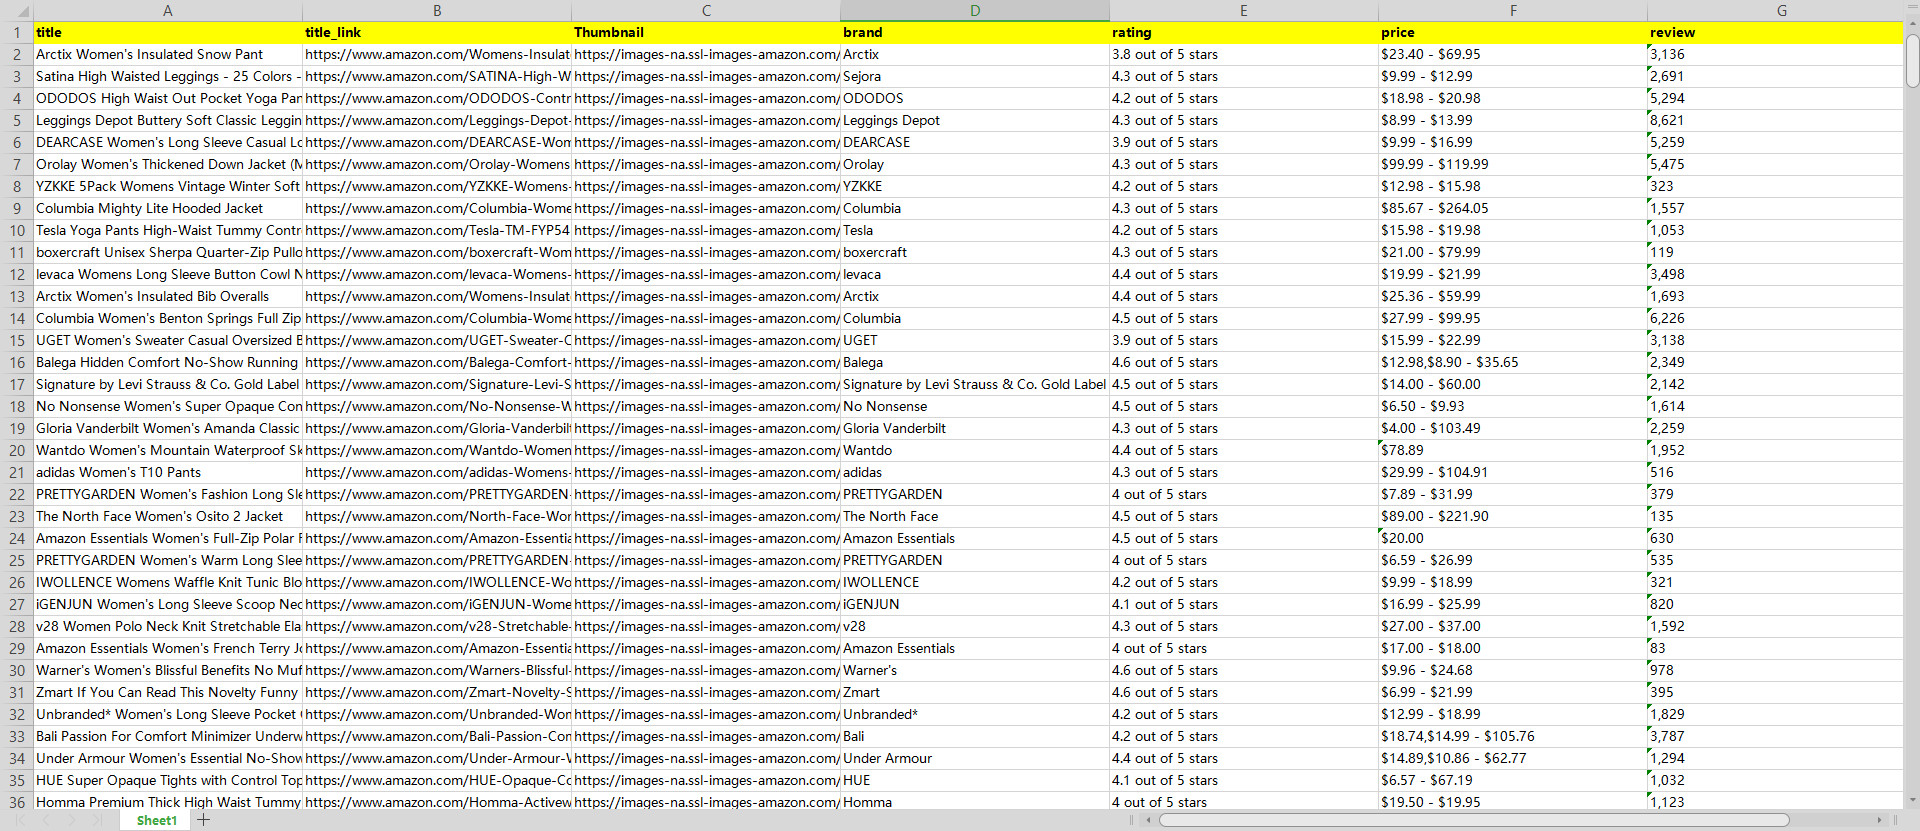This screenshot has width=1920, height=831.
Task: Click price cell '$23.40 - $69.95'
Action: point(1513,54)
